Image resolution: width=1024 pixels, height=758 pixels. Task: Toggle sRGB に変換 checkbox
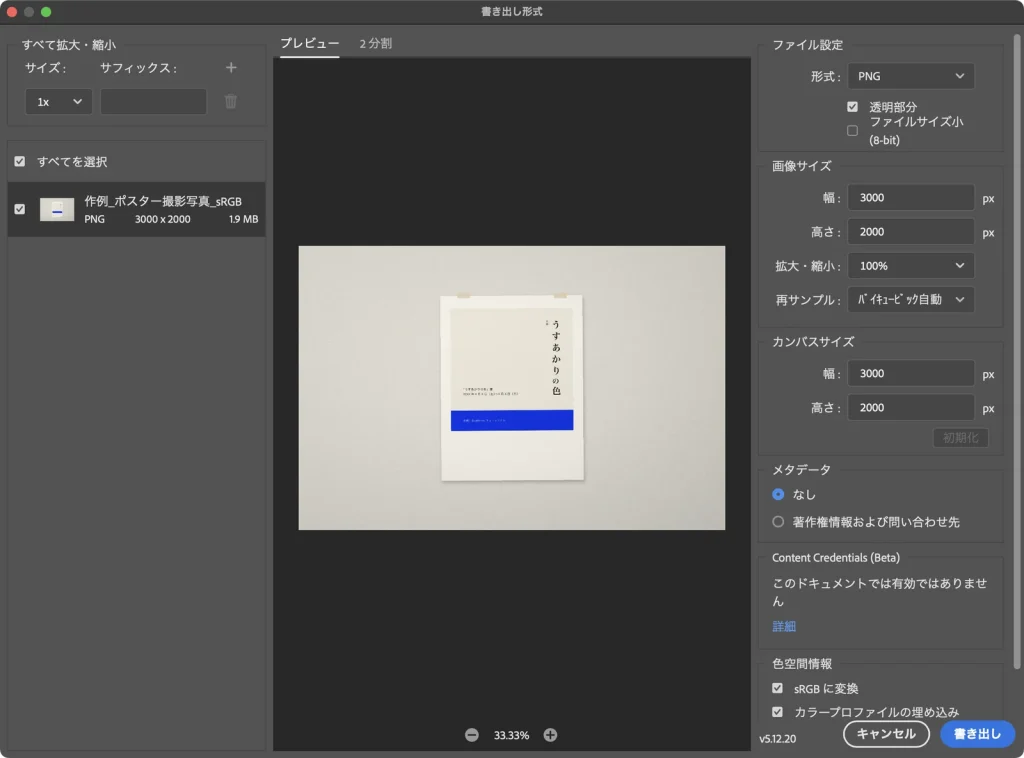click(777, 688)
